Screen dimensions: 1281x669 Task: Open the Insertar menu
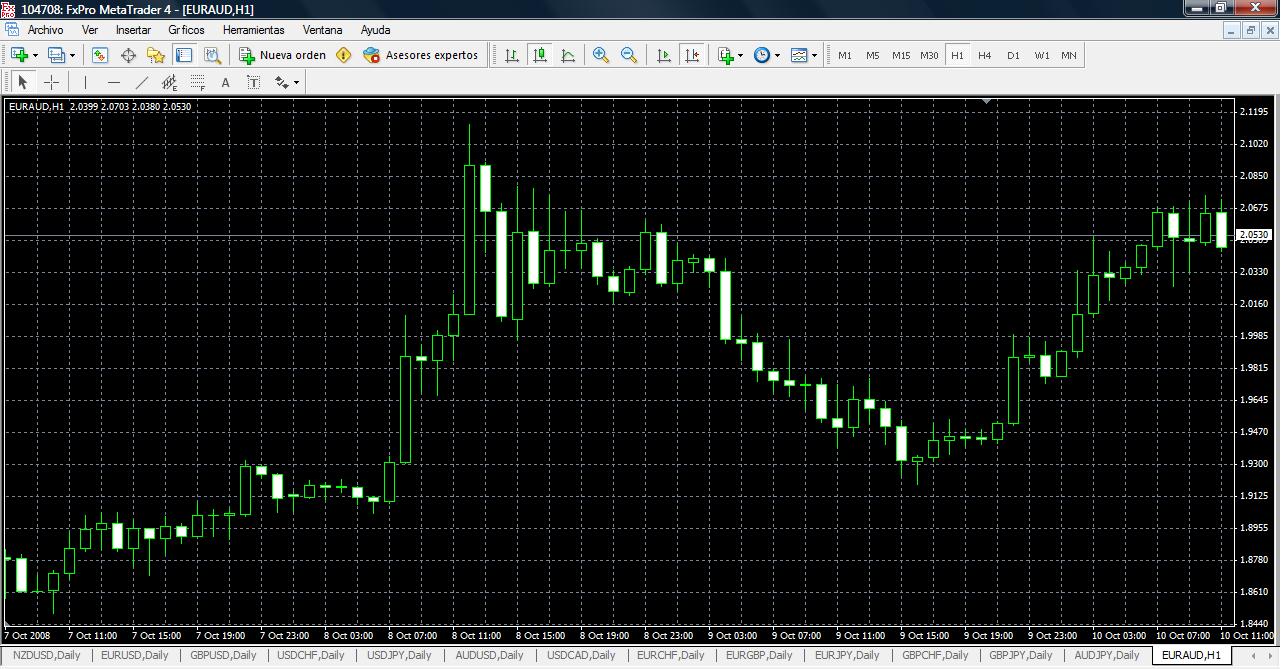coord(133,30)
